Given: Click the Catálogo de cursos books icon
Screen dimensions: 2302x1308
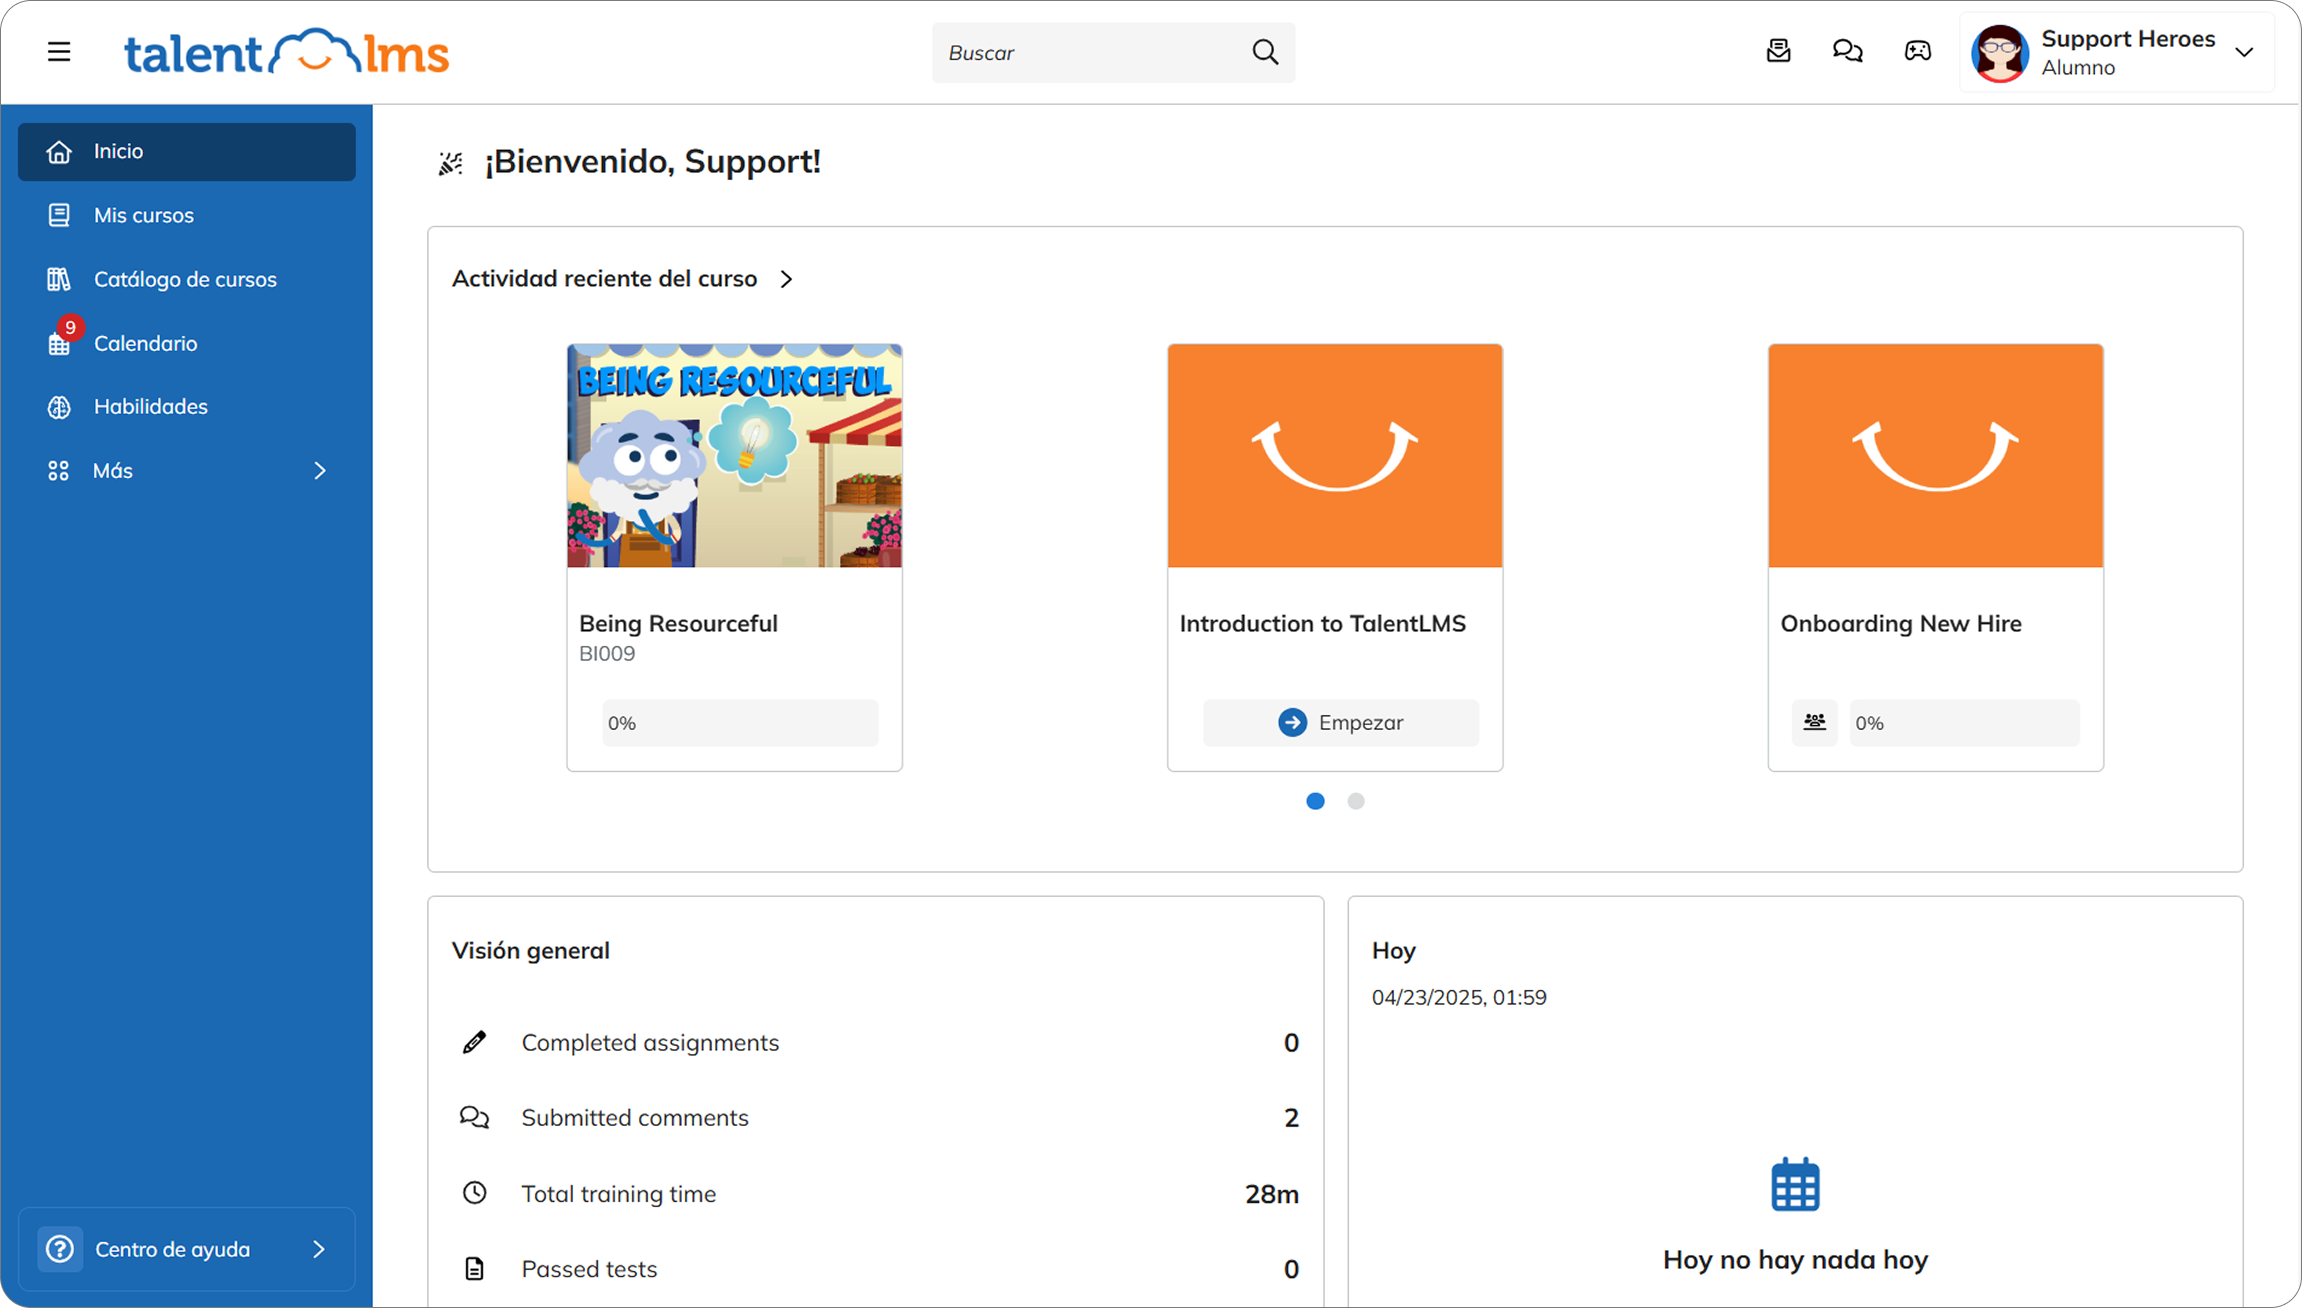Looking at the screenshot, I should click(x=59, y=279).
